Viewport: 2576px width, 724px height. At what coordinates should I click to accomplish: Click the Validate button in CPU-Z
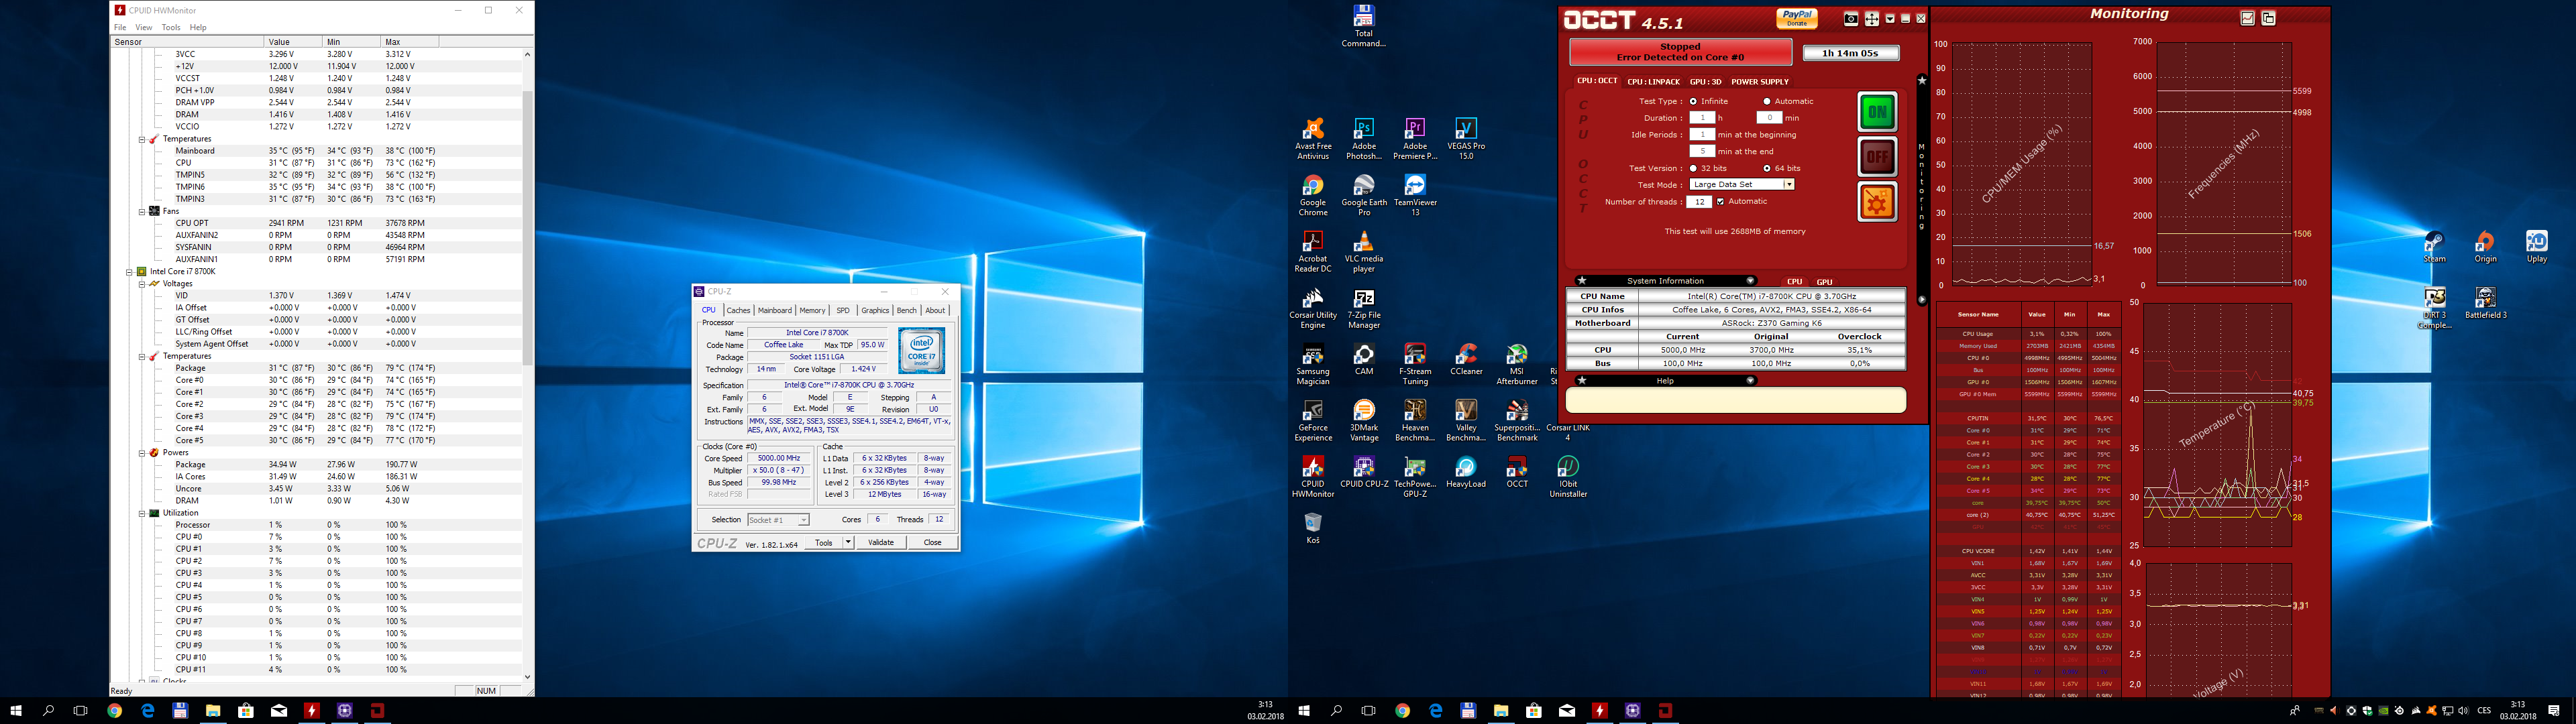pyautogui.click(x=881, y=542)
